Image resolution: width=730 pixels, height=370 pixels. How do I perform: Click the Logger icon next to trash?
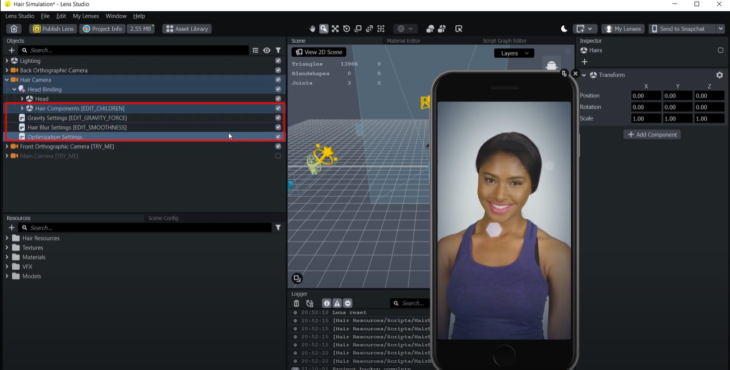click(x=310, y=303)
